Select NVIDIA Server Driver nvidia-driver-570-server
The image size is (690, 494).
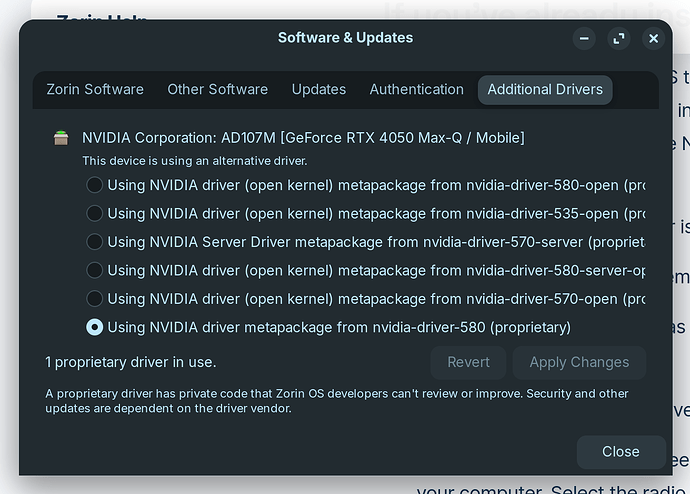tap(95, 241)
